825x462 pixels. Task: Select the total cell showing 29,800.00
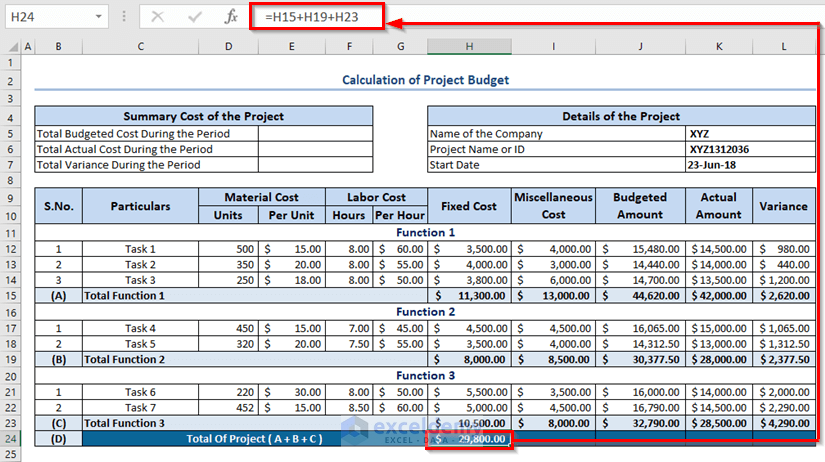click(469, 438)
